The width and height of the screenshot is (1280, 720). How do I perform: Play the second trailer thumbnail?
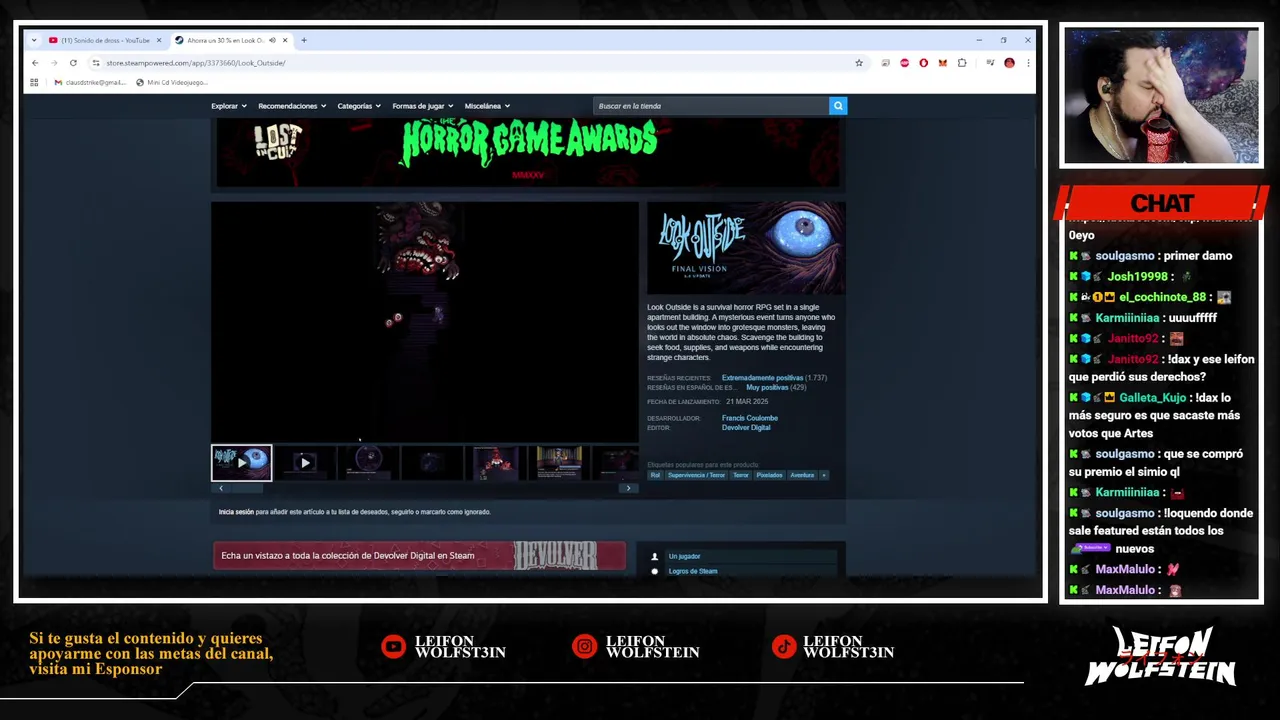305,463
